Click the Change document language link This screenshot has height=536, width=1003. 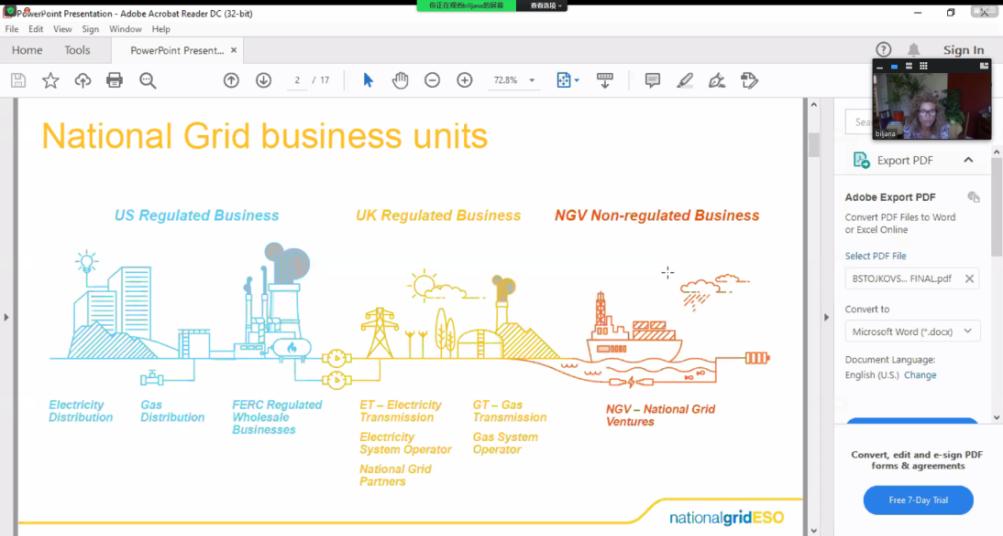coord(920,375)
